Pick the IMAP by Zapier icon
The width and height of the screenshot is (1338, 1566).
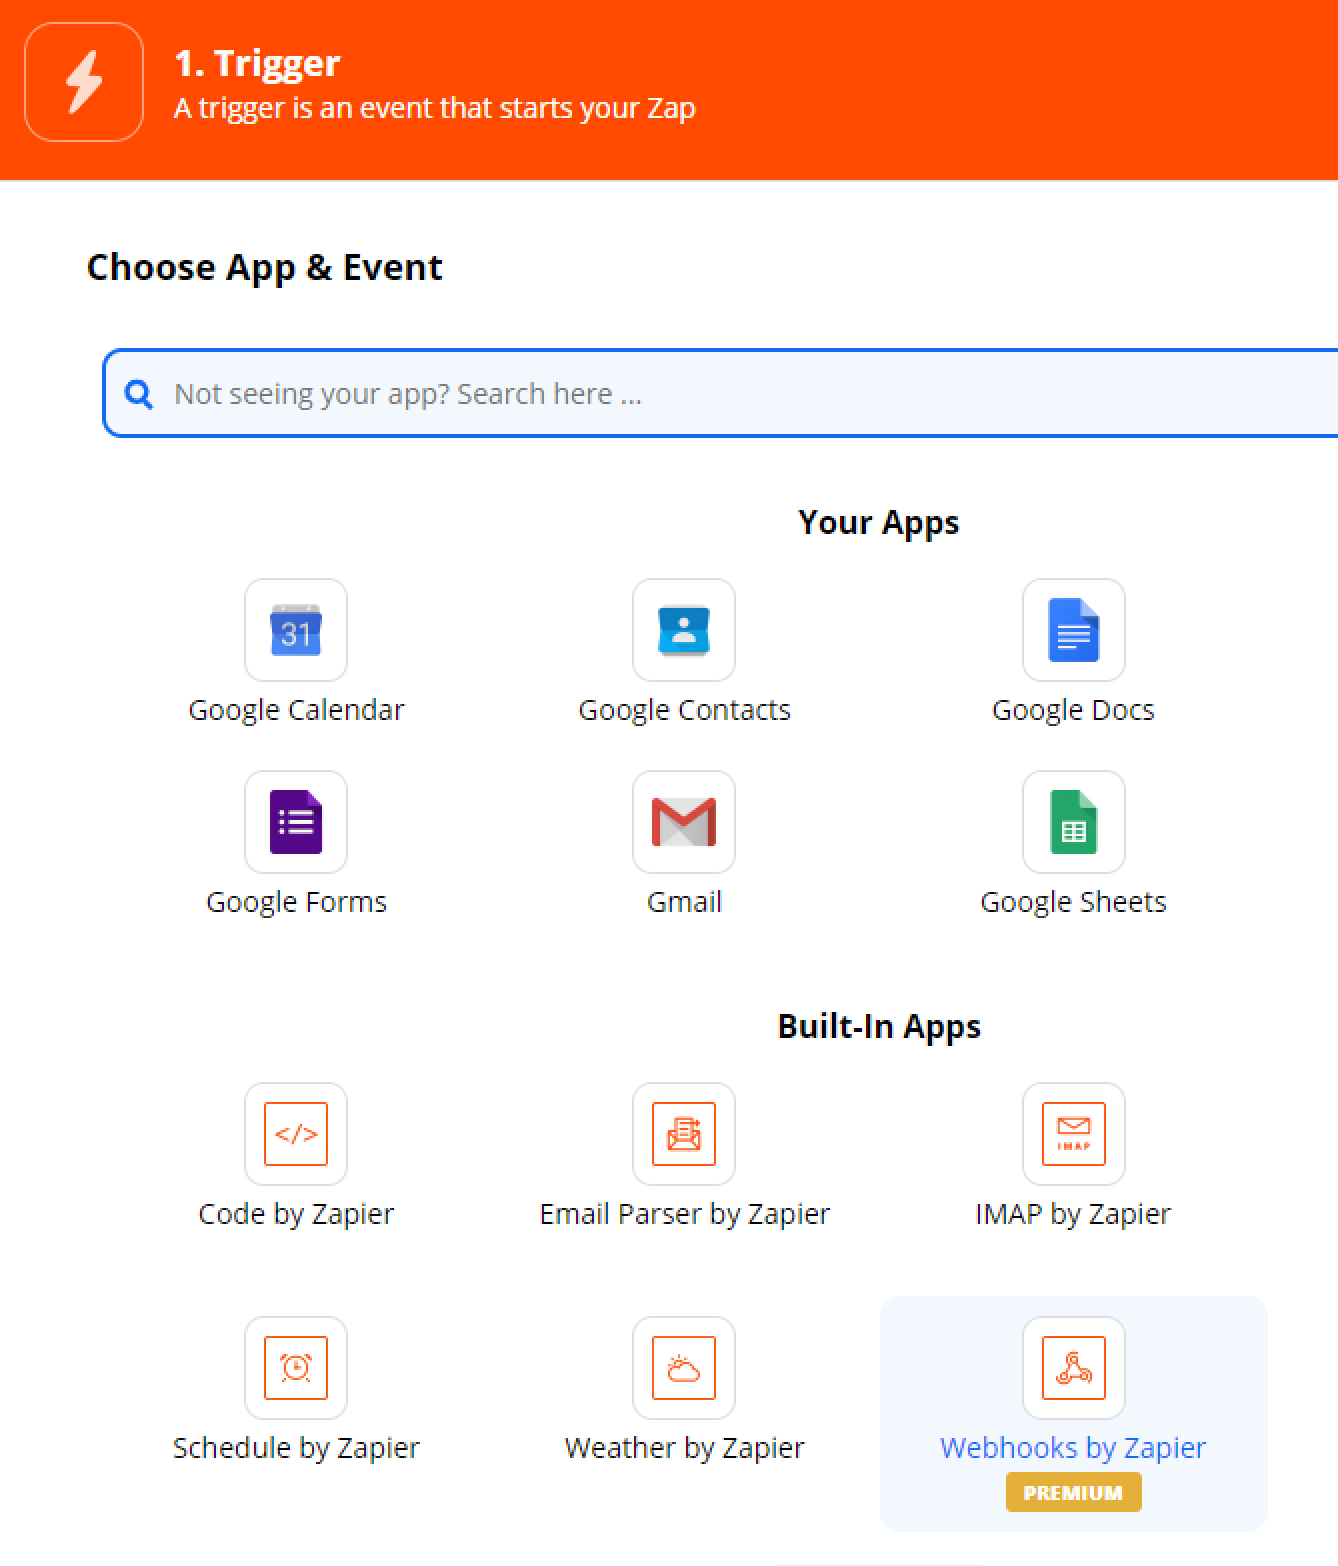pos(1074,1134)
